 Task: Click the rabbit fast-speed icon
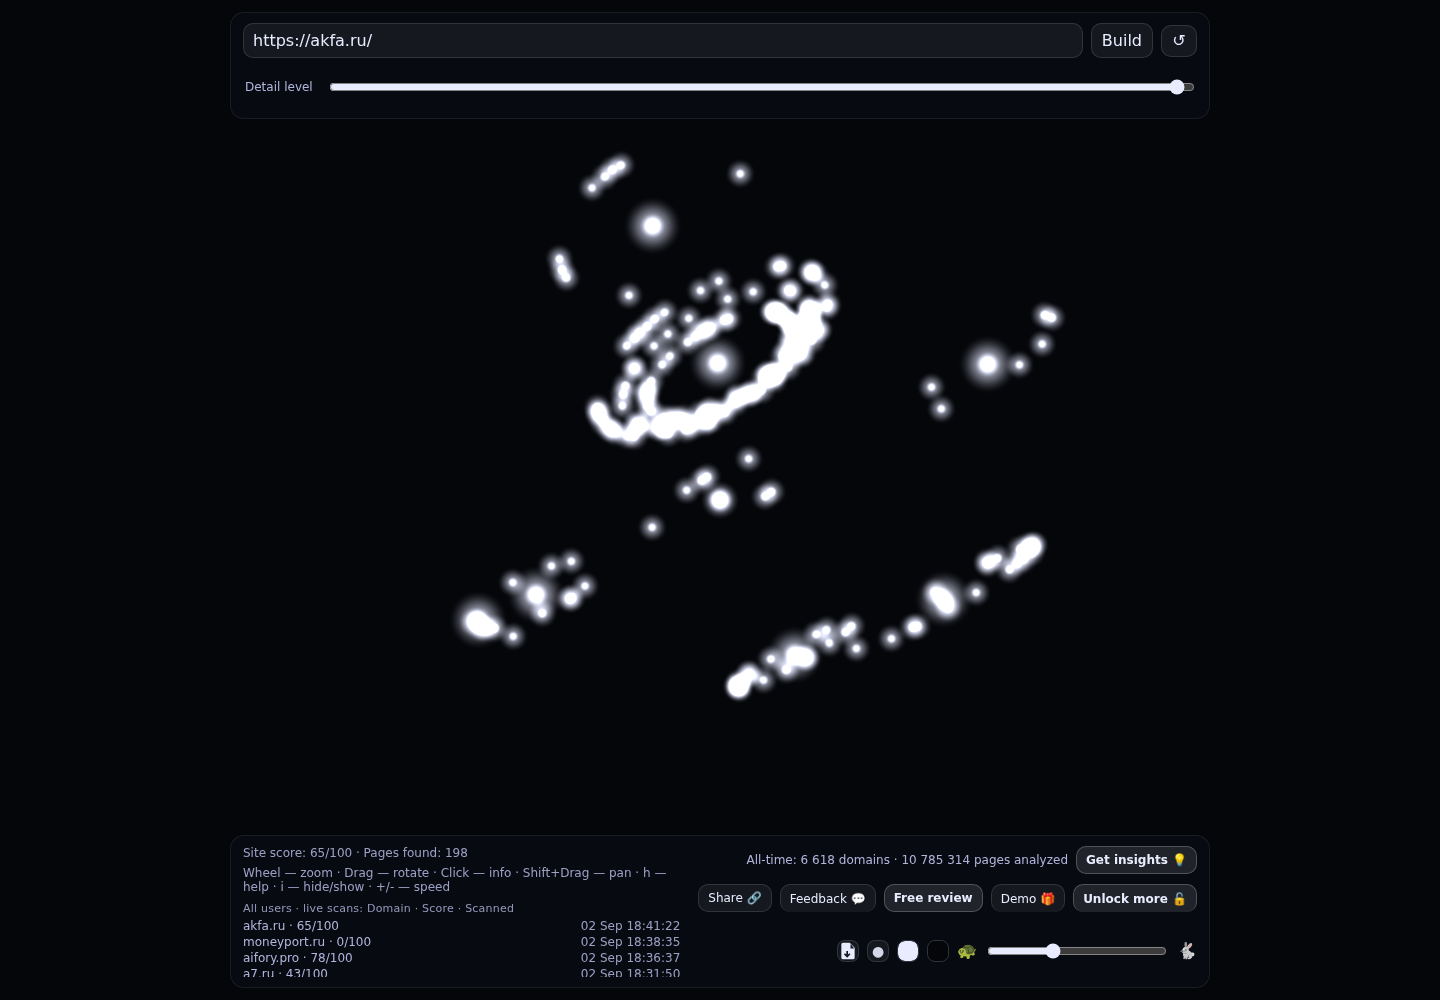[x=1187, y=951]
